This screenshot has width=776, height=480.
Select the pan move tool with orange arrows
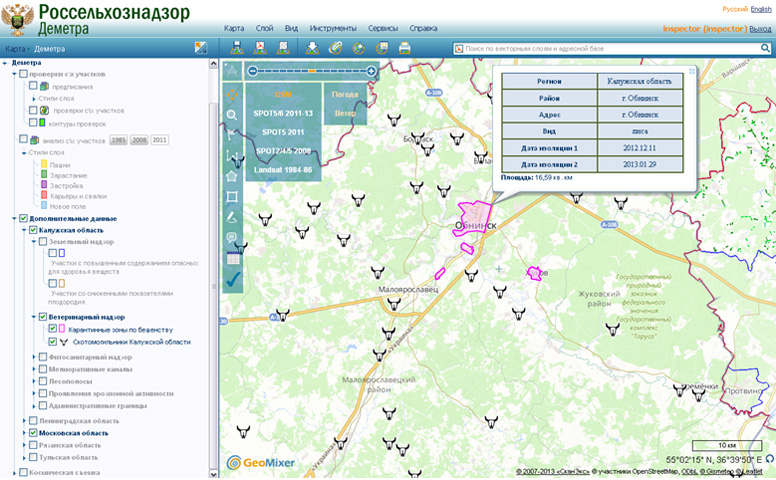click(x=232, y=94)
